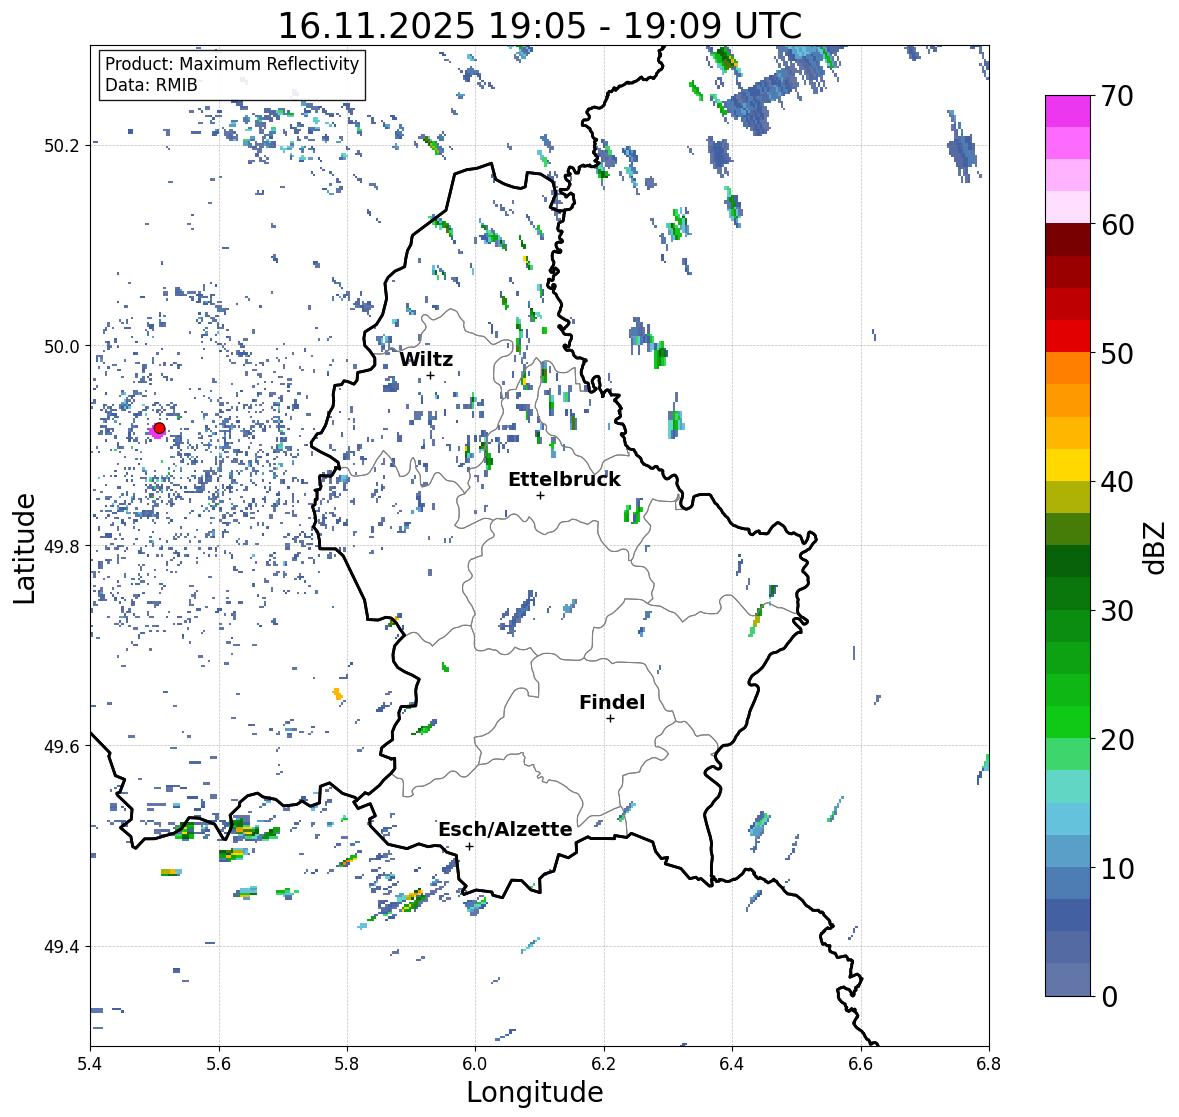This screenshot has width=1179, height=1117.
Task: Click the 49.8 latitude tick label
Action: coord(61,546)
